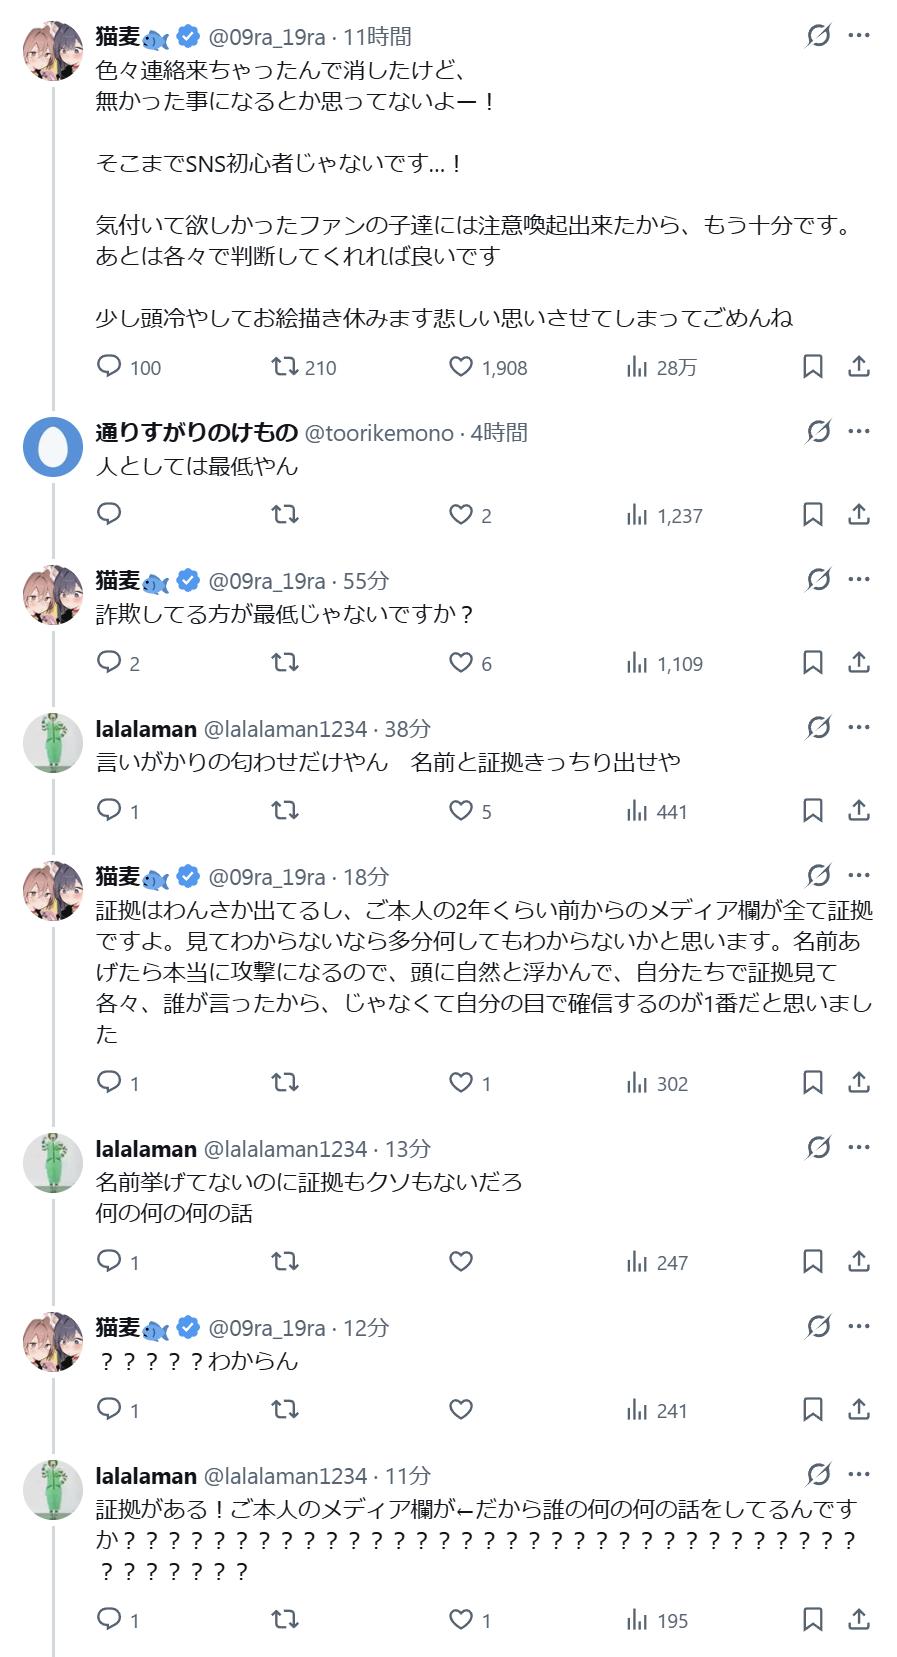Reply to 詐欺してる方が最低 post

(x=109, y=663)
